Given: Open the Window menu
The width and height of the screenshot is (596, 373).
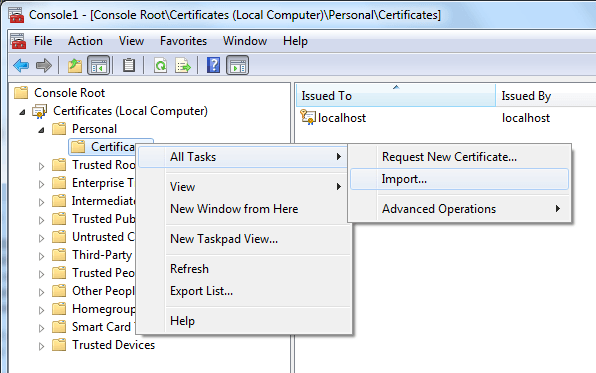Looking at the screenshot, I should click(245, 41).
